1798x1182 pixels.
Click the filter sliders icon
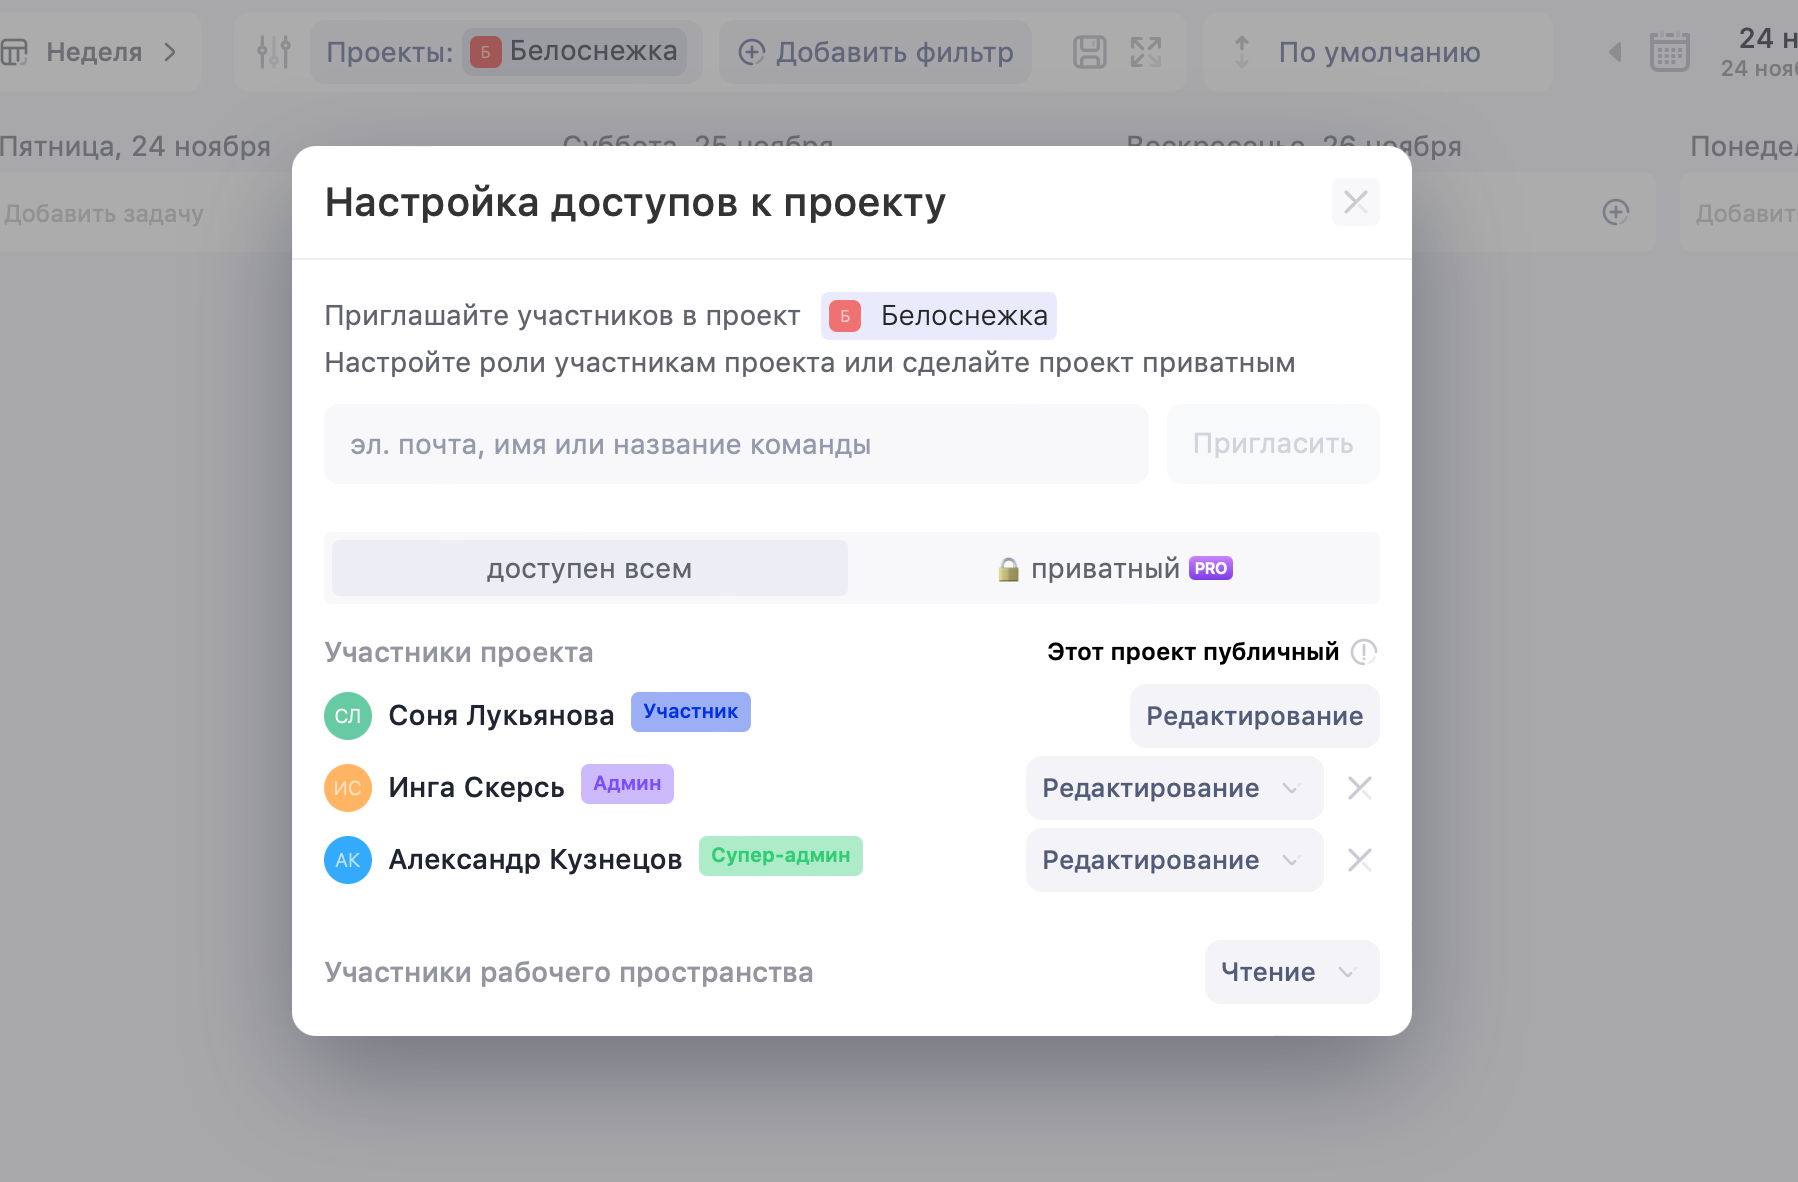tap(273, 52)
